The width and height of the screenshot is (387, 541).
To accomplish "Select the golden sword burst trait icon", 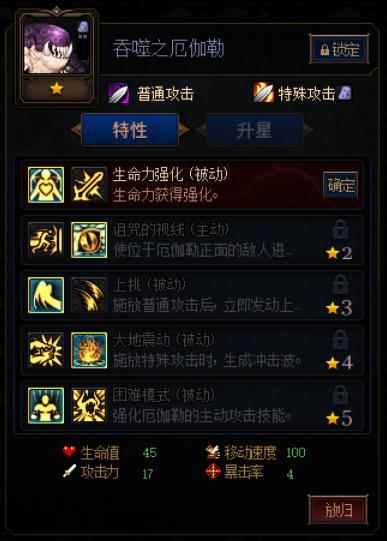I will point(89,185).
